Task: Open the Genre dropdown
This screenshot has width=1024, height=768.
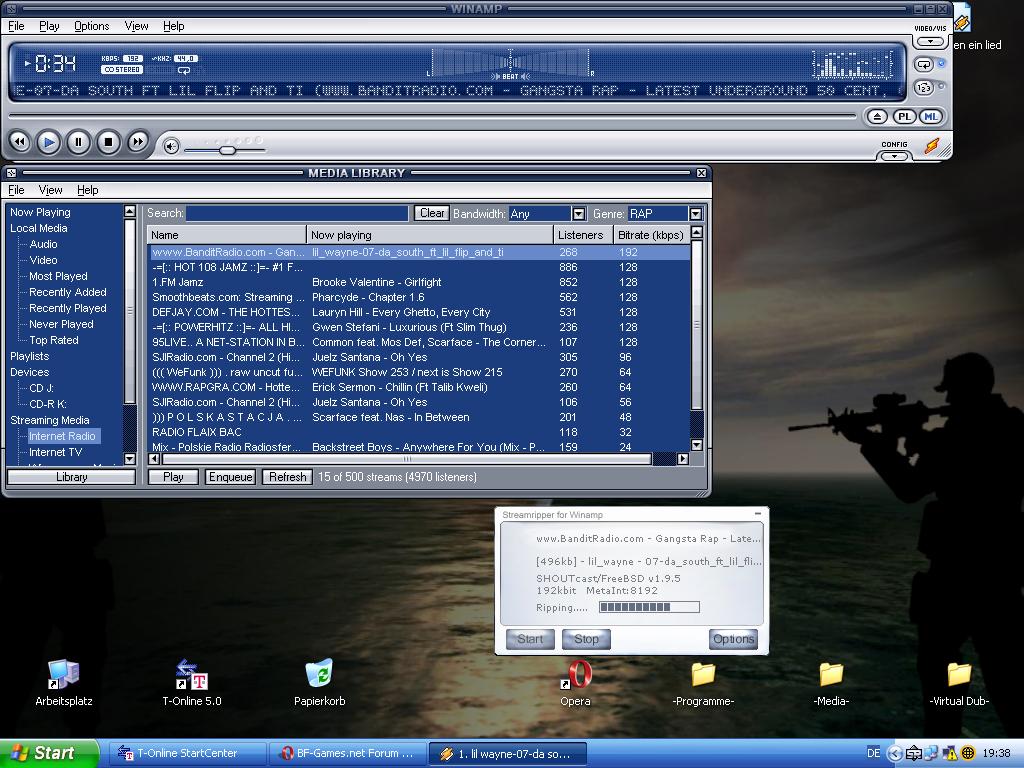Action: tap(696, 214)
